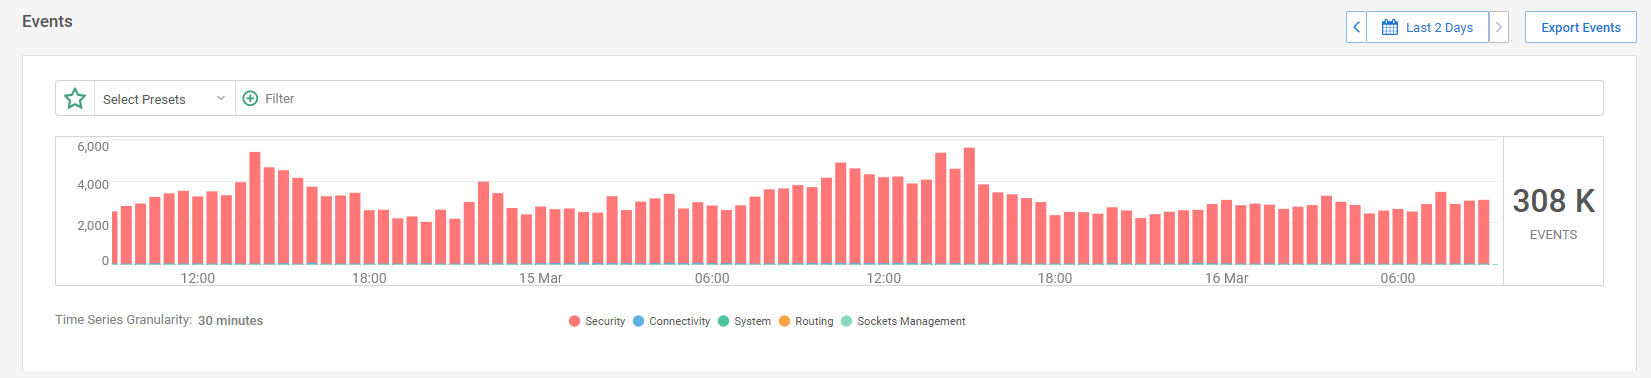Click into the Filter input field
Image resolution: width=1651 pixels, height=378 pixels.
tap(920, 99)
